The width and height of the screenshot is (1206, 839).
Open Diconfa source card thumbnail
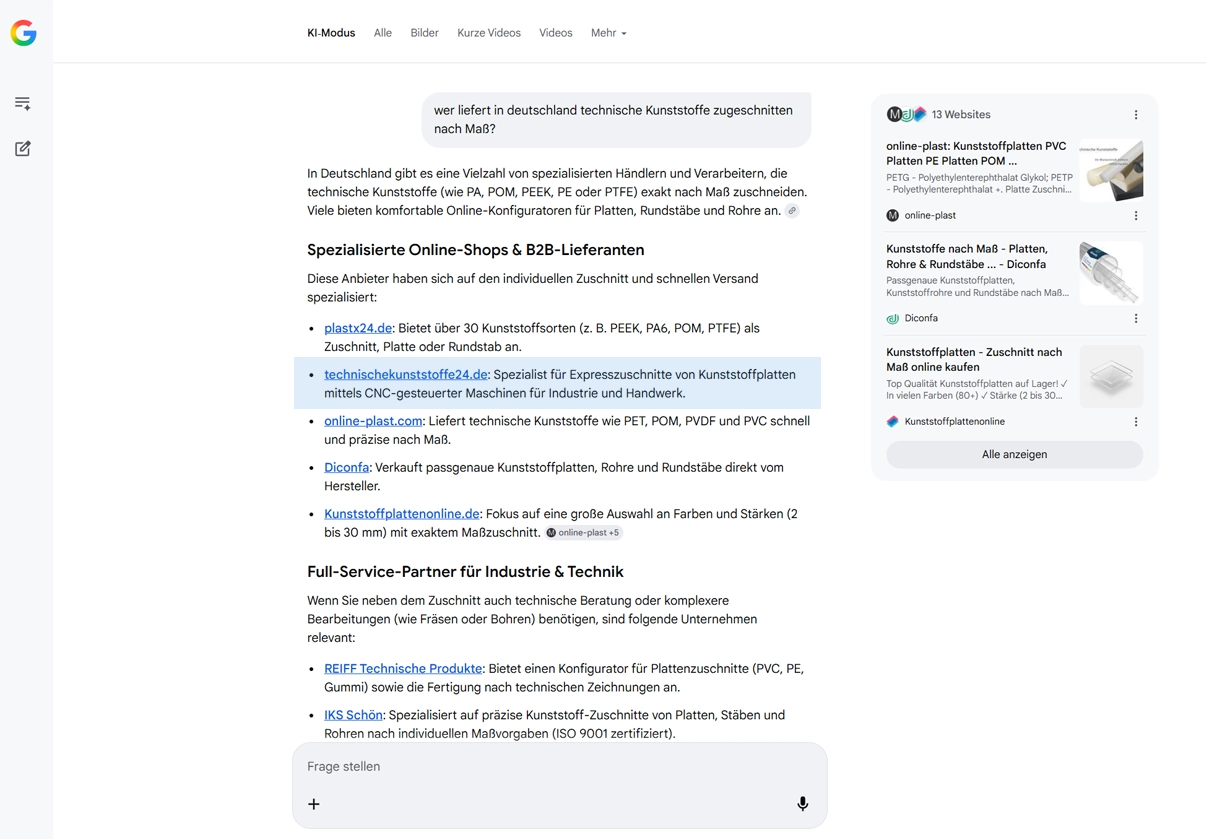[x=1110, y=272]
